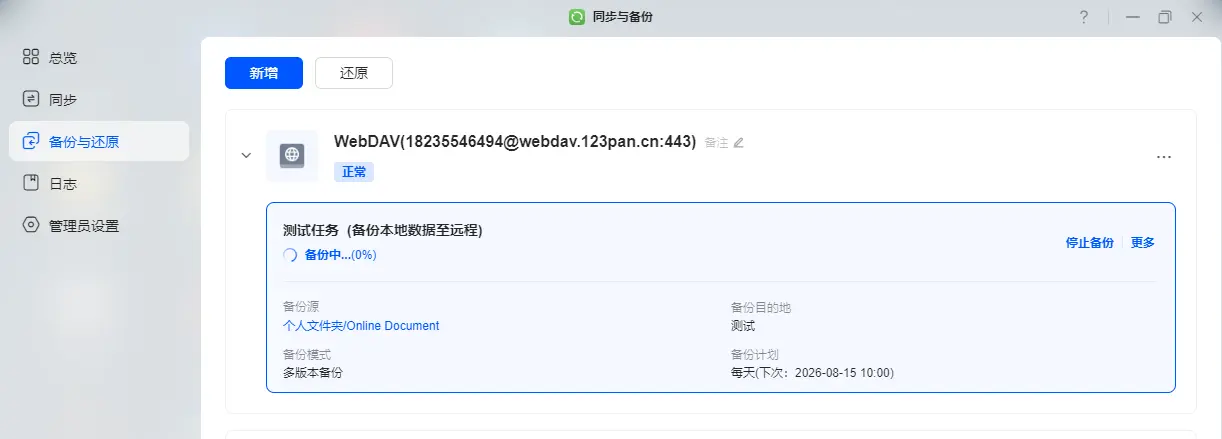
Task: Open 个人文件夹/Online Document backup source link
Action: tap(361, 326)
